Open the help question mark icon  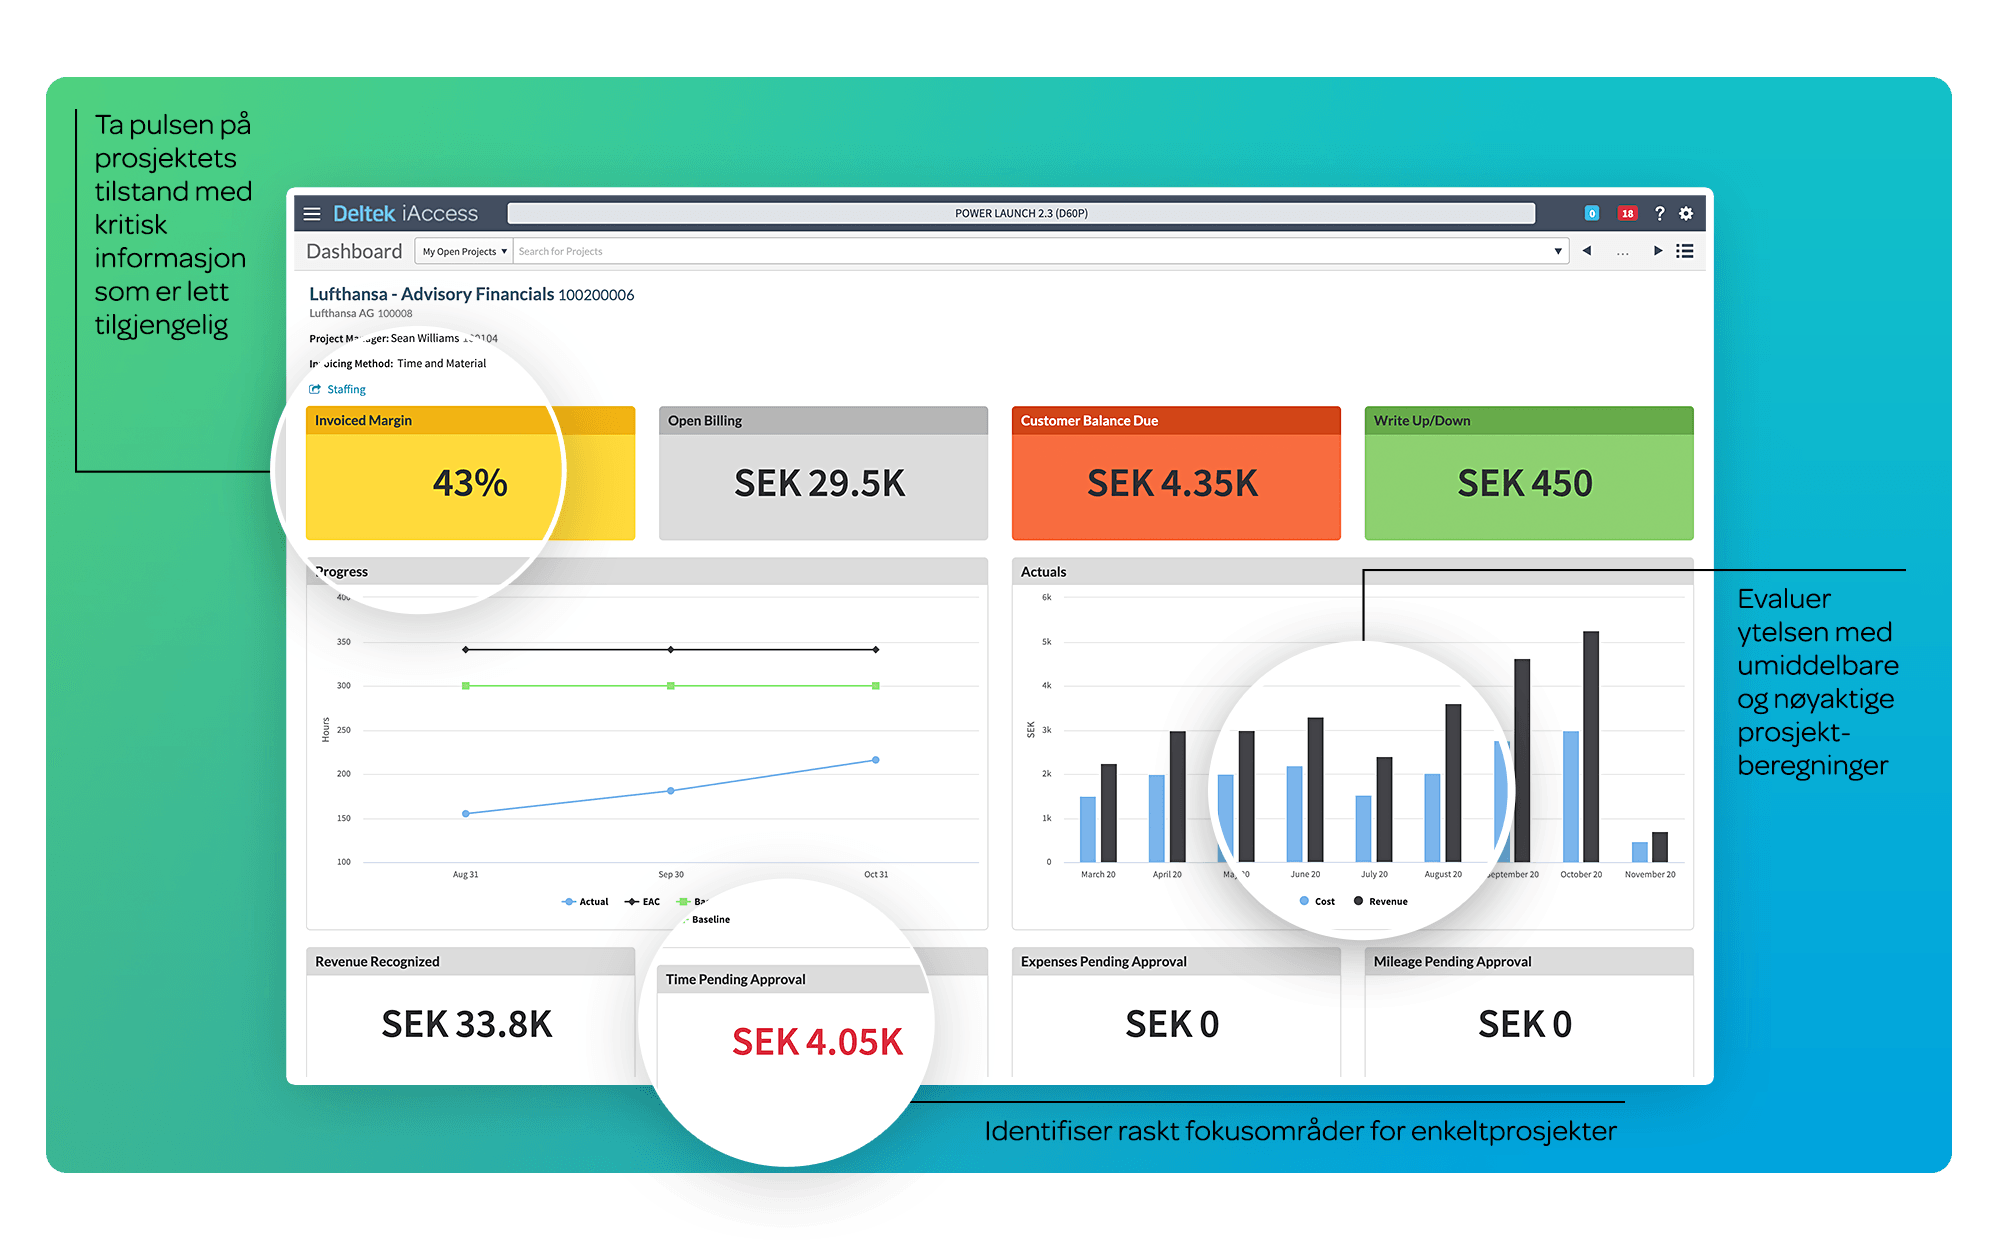1659,213
